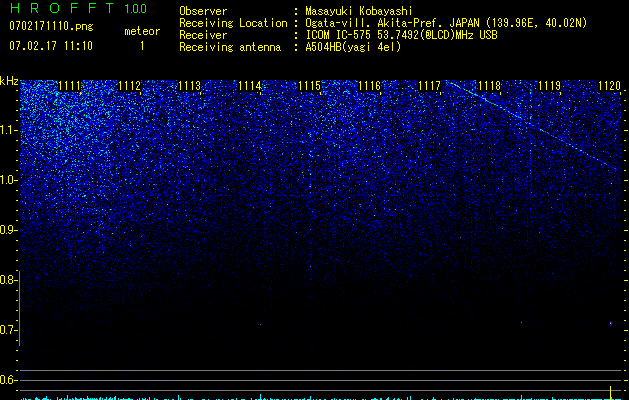The width and height of the screenshot is (629, 400).
Task: Click the 1117 time marker
Action: pos(429,86)
